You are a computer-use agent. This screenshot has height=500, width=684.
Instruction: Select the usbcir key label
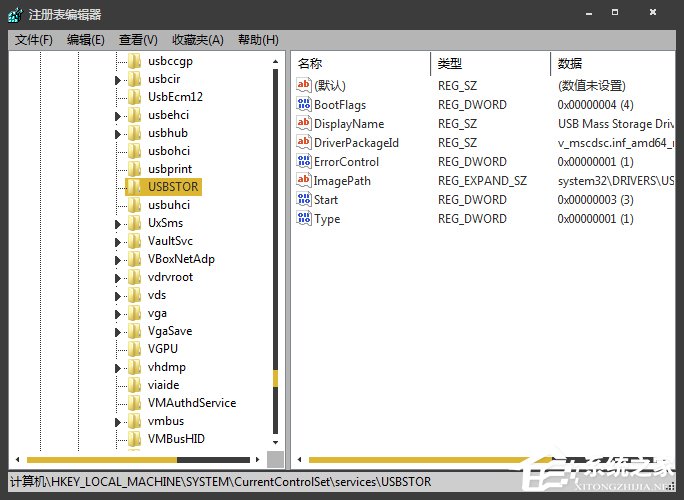[x=164, y=79]
